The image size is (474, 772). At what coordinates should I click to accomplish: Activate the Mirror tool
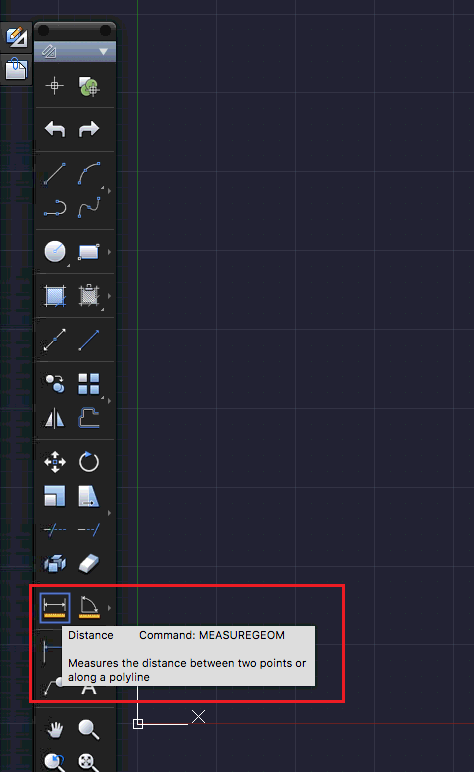[x=55, y=418]
